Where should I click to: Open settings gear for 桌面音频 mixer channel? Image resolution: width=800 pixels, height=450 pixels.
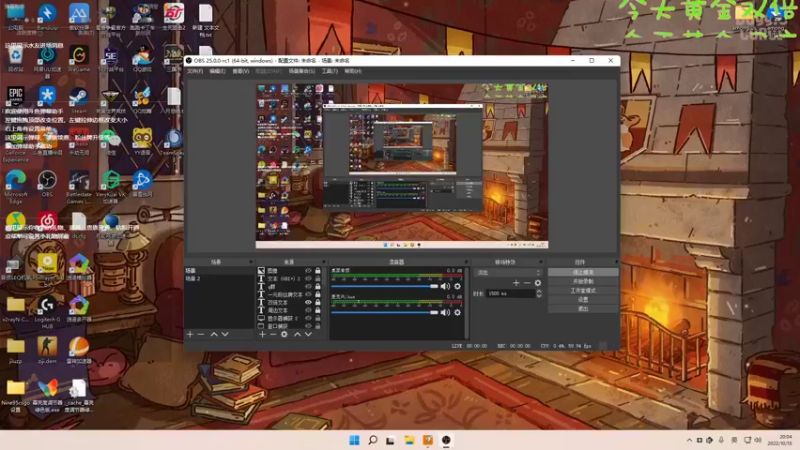pos(457,286)
